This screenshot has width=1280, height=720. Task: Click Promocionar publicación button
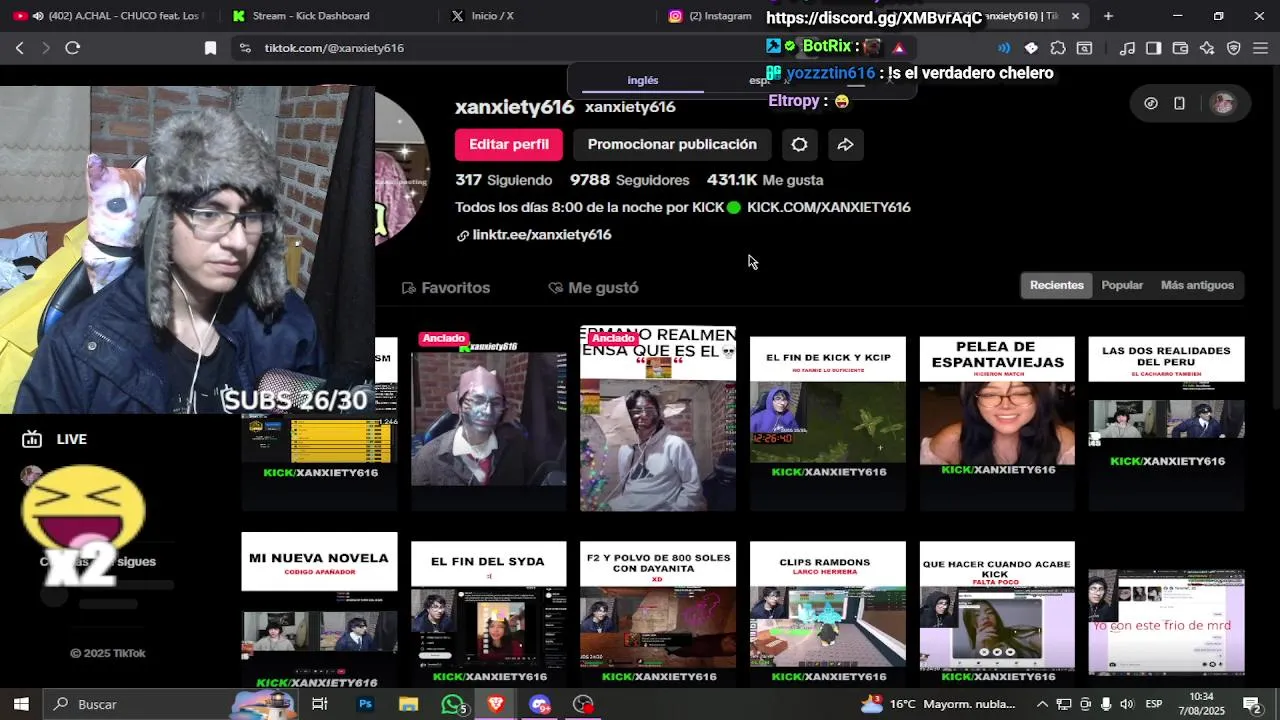pos(672,144)
